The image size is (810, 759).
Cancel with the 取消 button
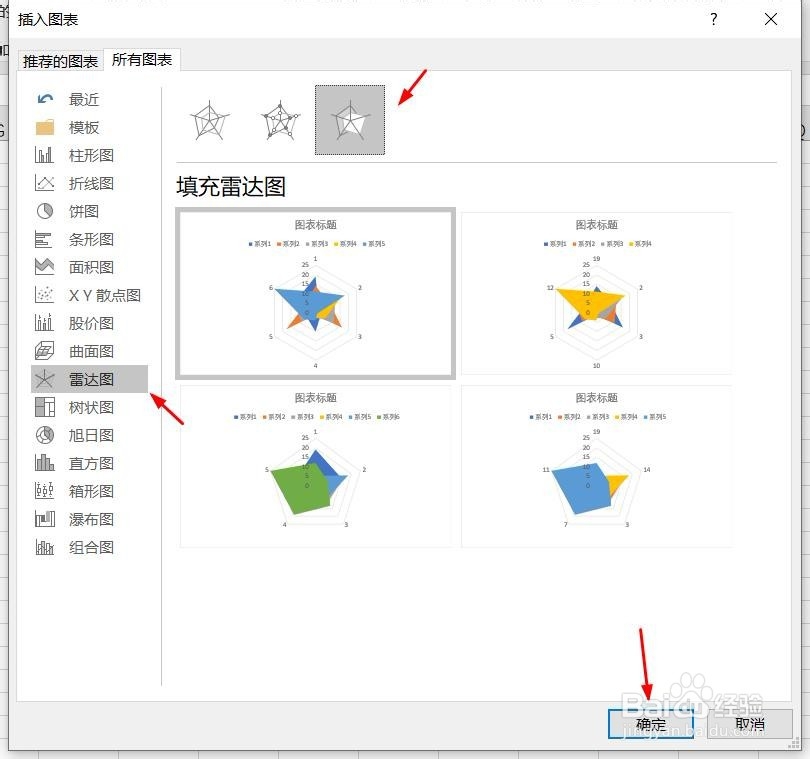[x=750, y=724]
